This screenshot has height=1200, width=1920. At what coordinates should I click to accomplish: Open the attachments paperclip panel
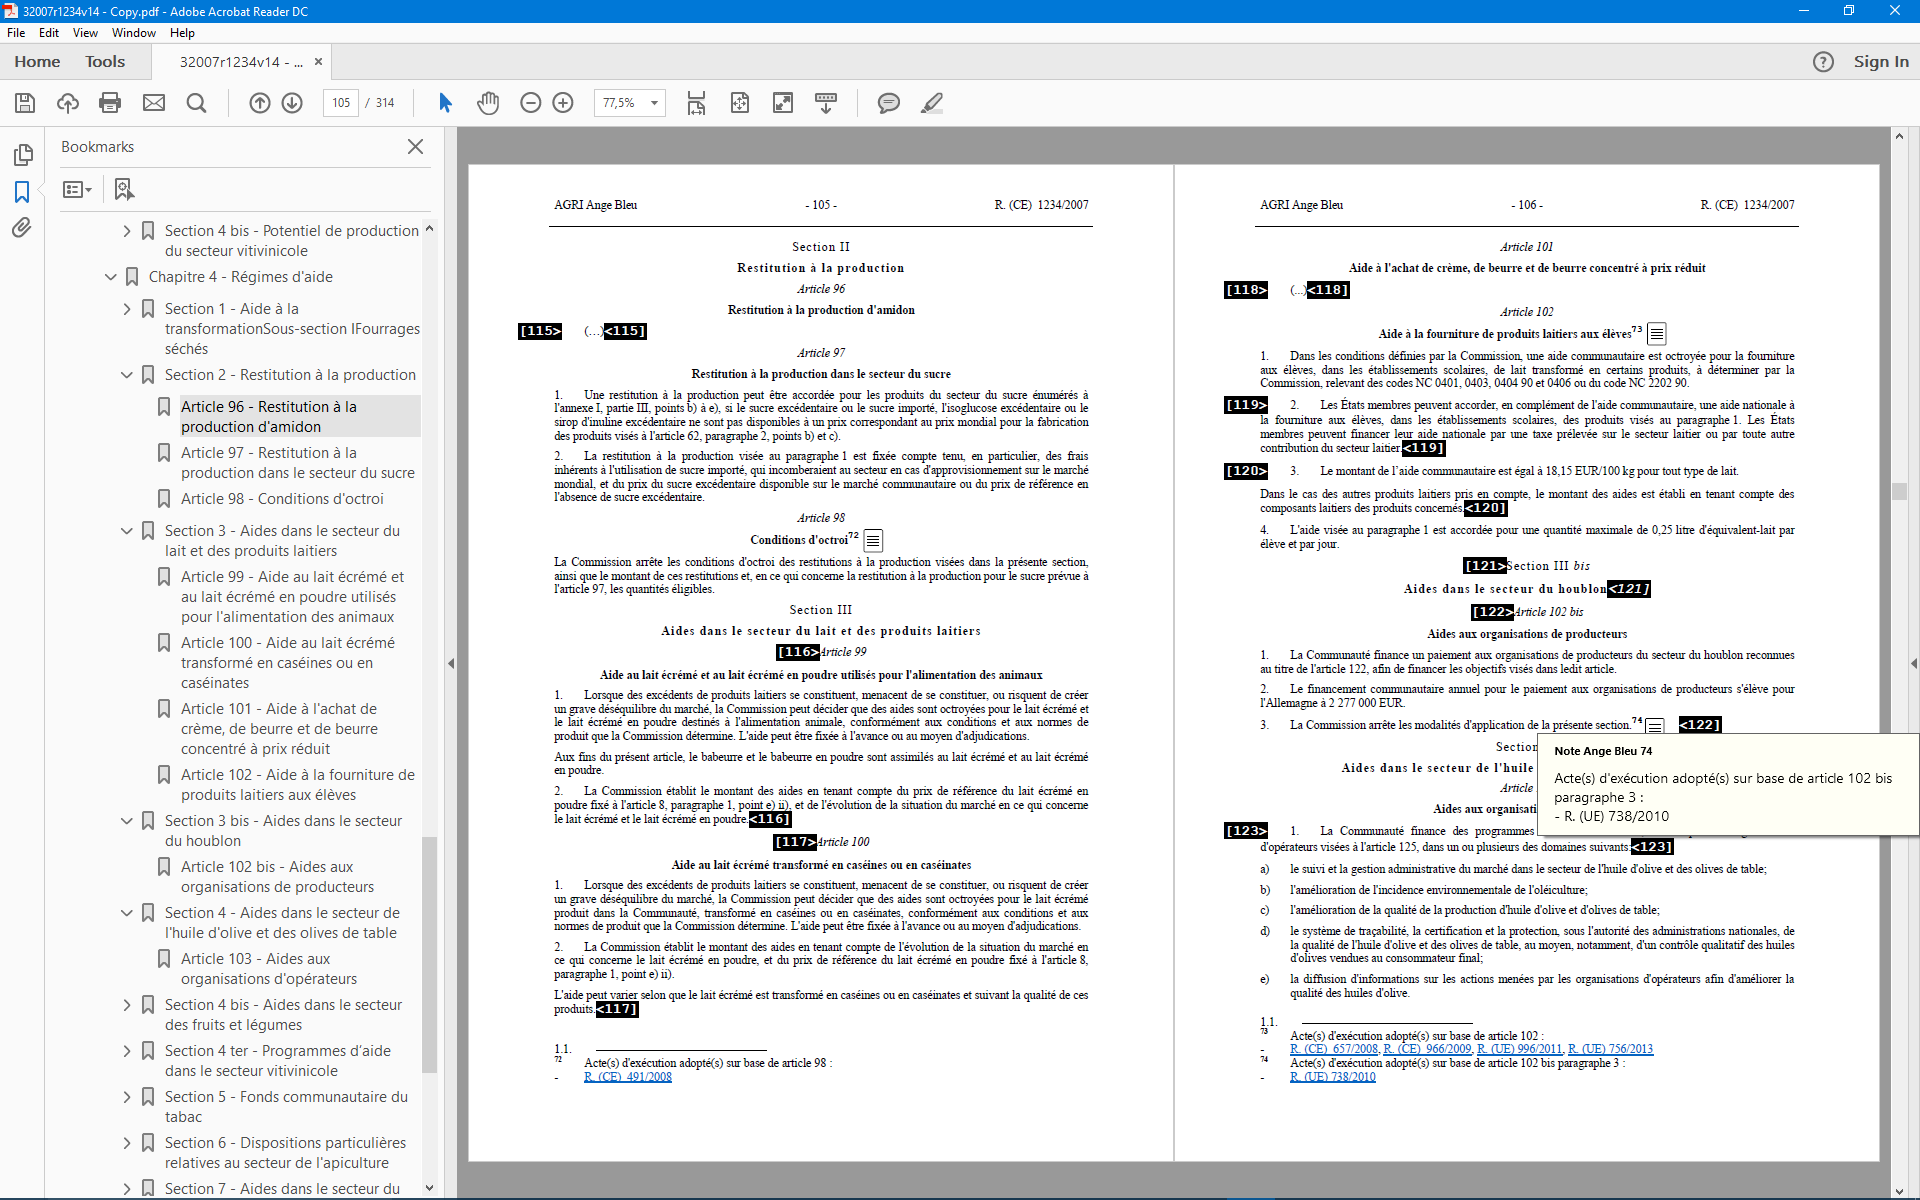tap(22, 228)
